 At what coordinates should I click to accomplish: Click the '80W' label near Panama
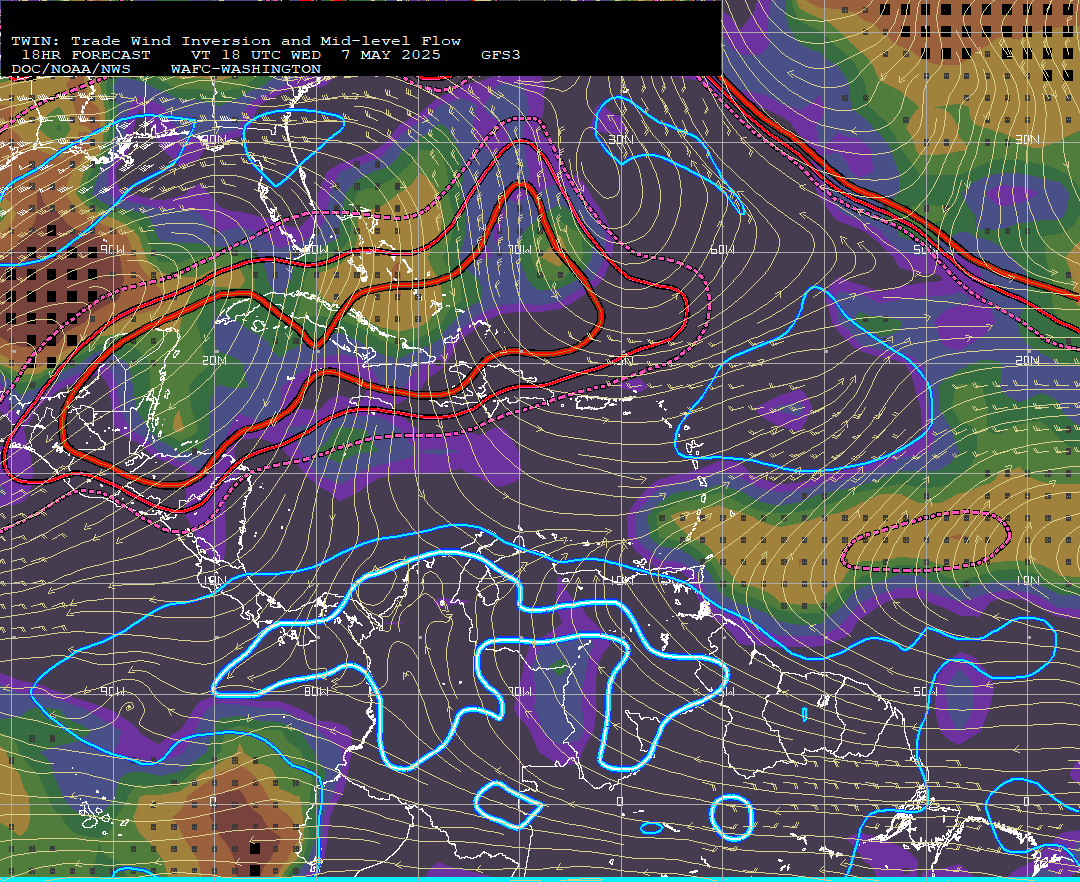[316, 691]
